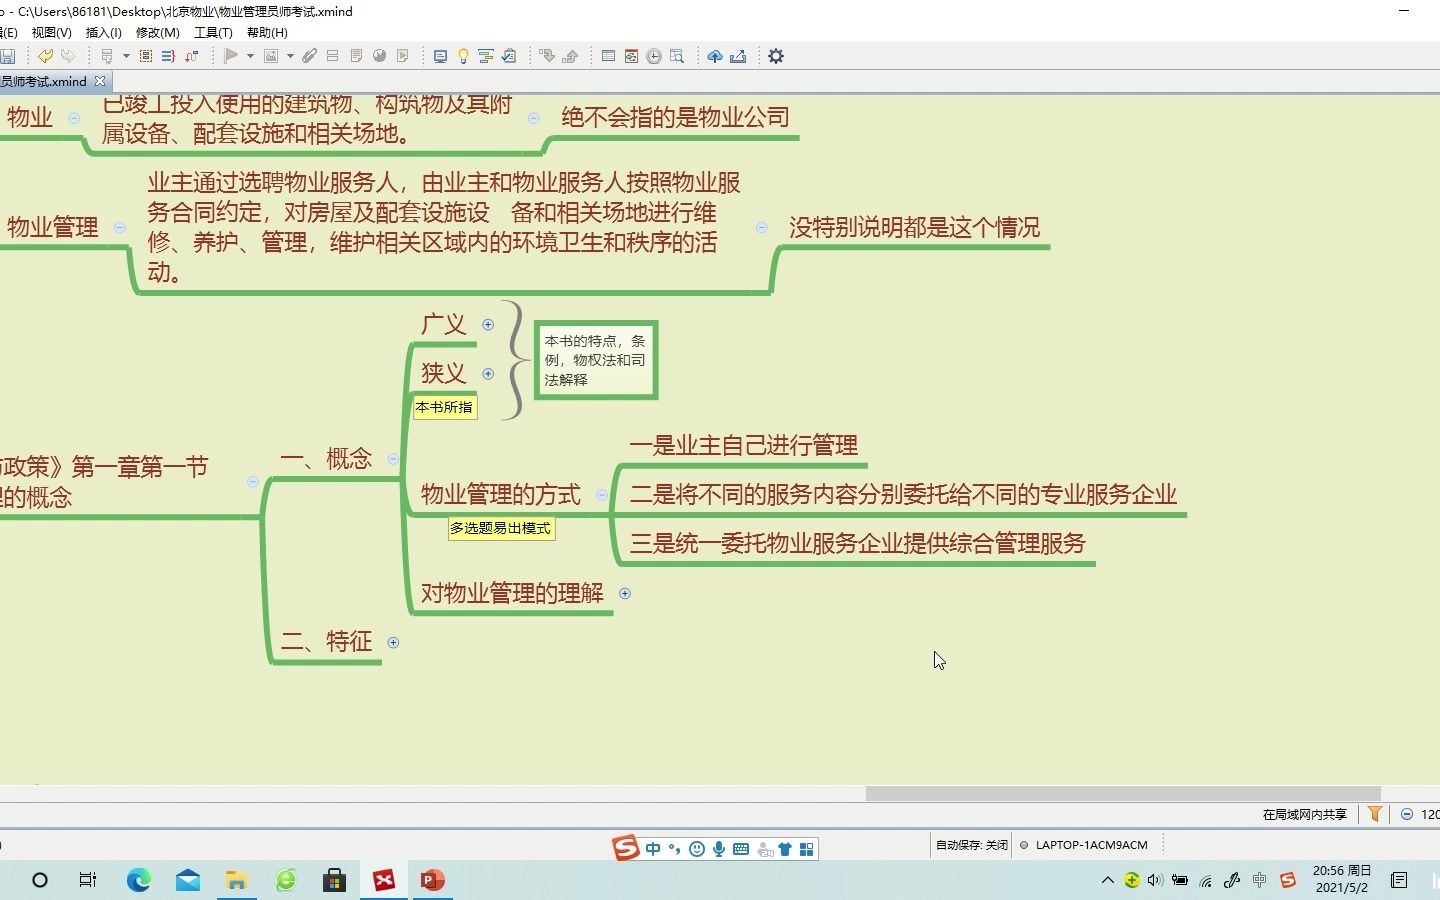Open the insert topic dropdown arrow

[126, 56]
